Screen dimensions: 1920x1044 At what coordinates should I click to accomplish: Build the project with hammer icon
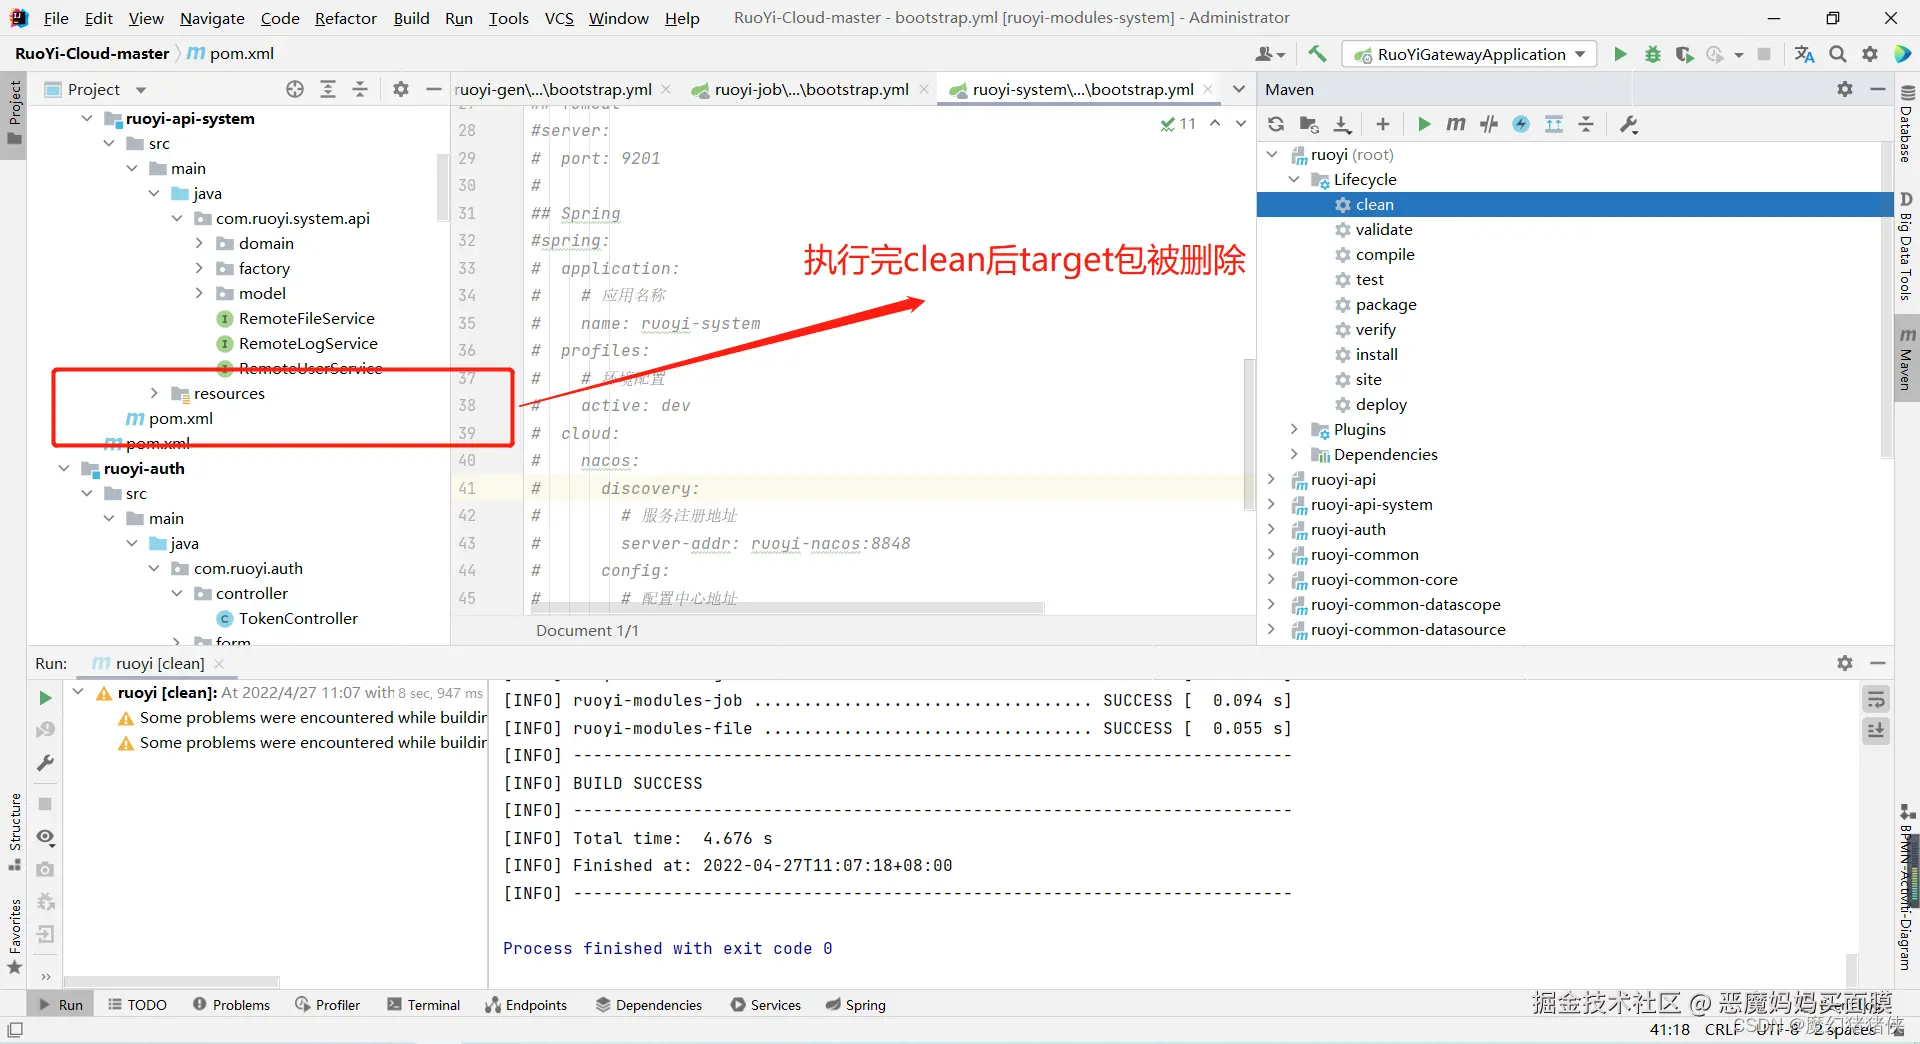[1318, 54]
